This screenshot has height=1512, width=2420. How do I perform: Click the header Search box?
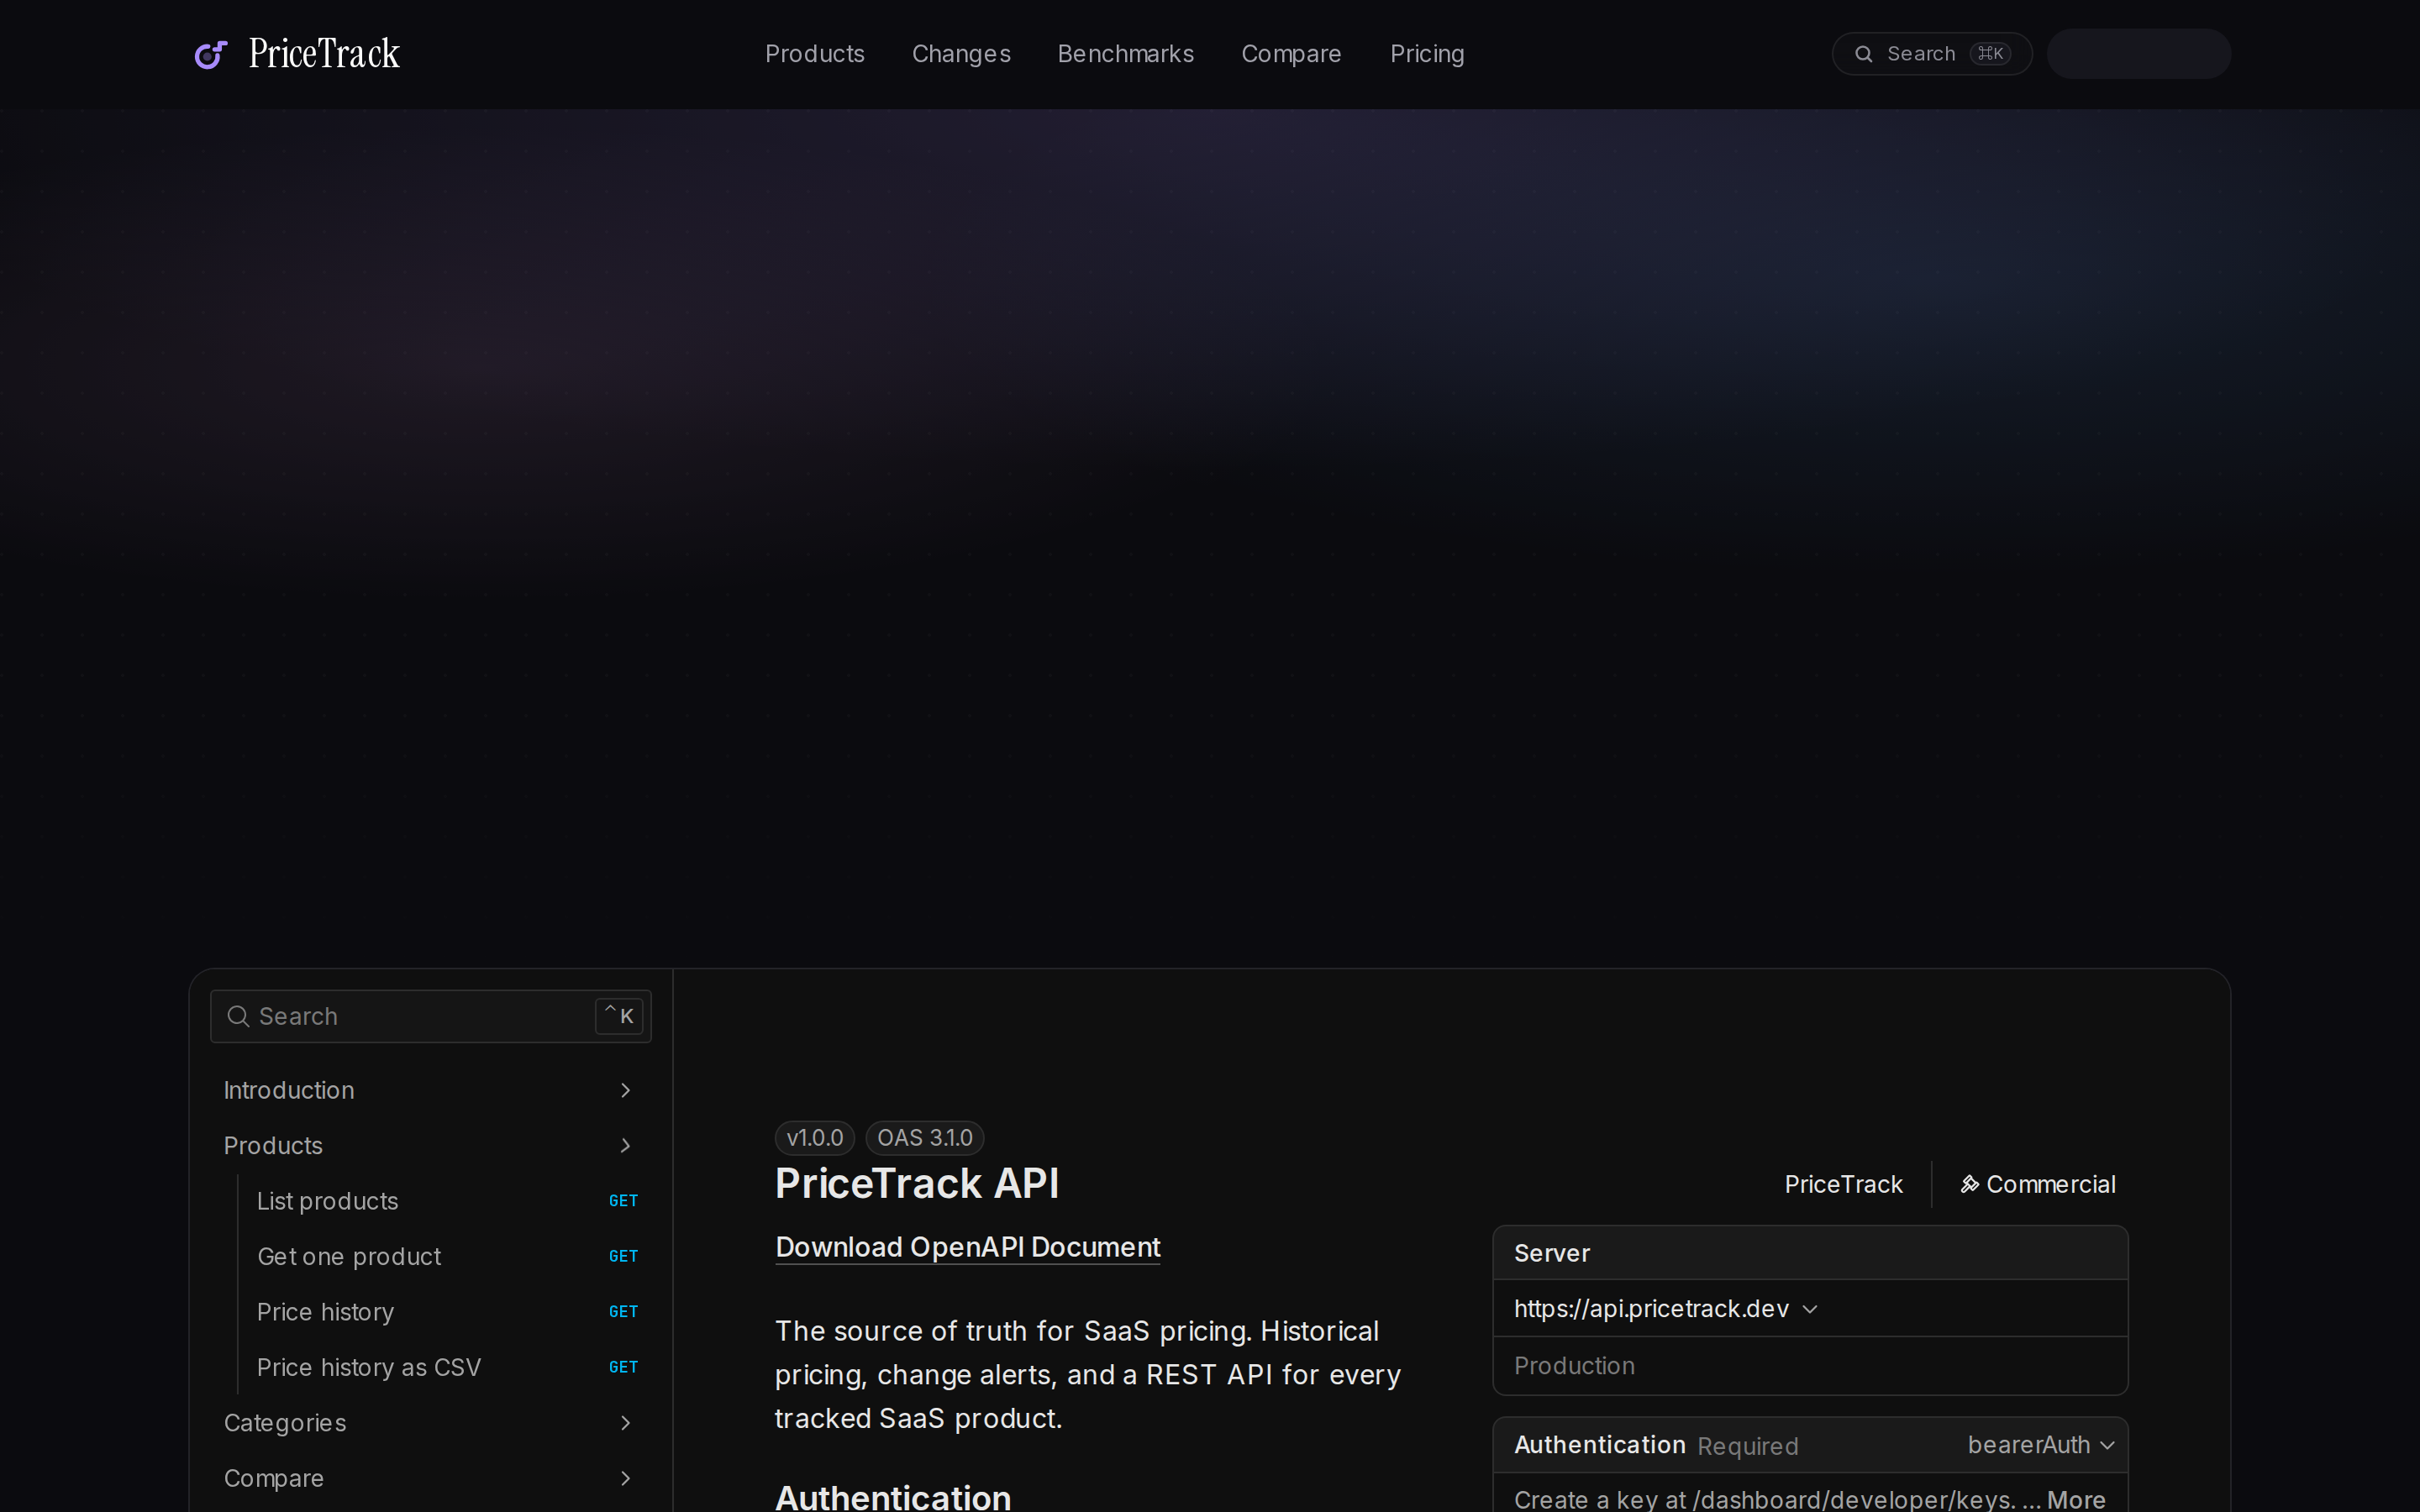(x=1931, y=54)
